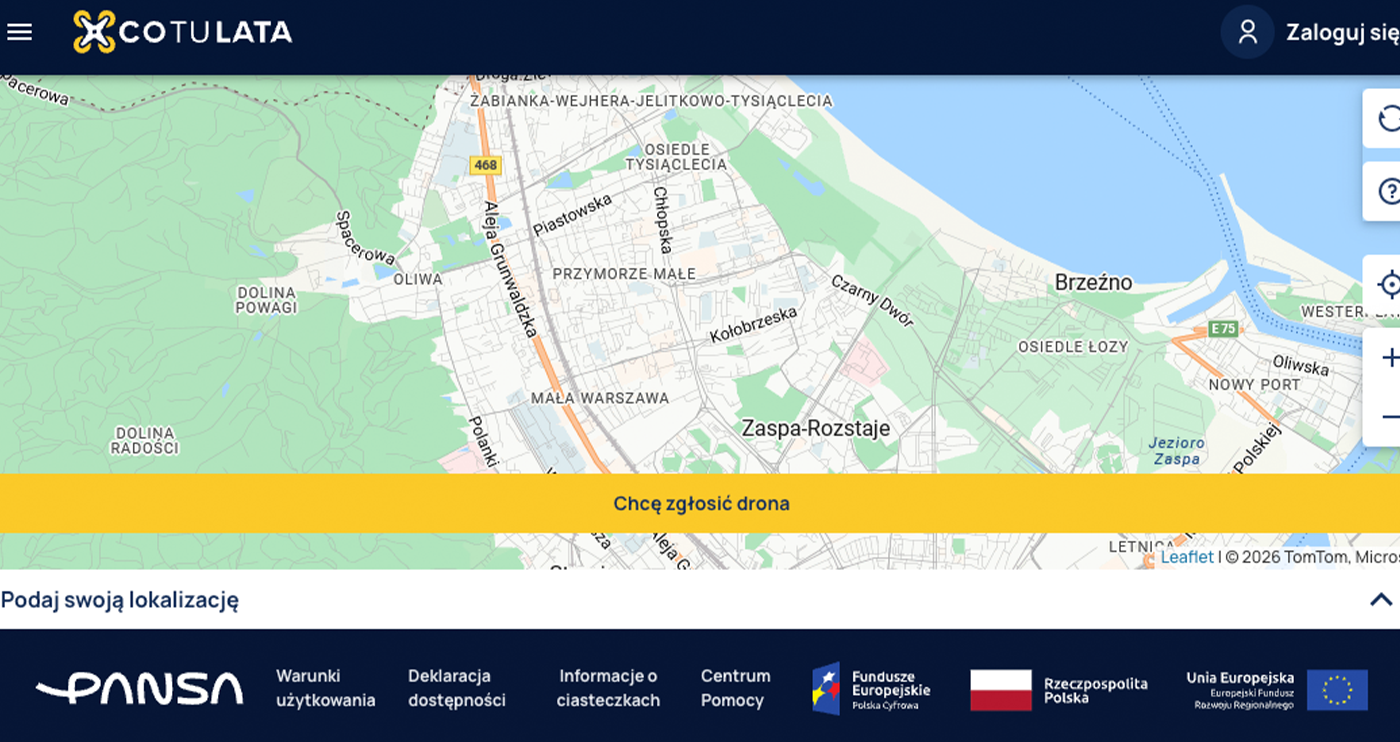Open help using the question mark icon
Image resolution: width=1400 pixels, height=742 pixels.
1389,190
